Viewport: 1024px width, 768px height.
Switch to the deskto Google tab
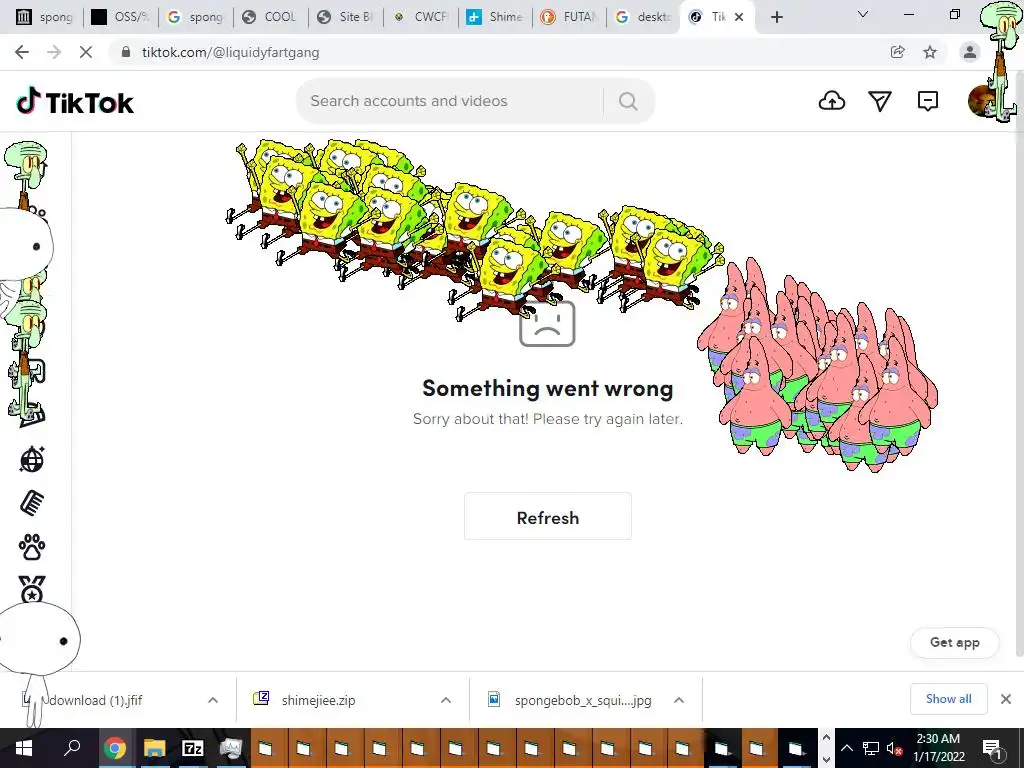(644, 17)
